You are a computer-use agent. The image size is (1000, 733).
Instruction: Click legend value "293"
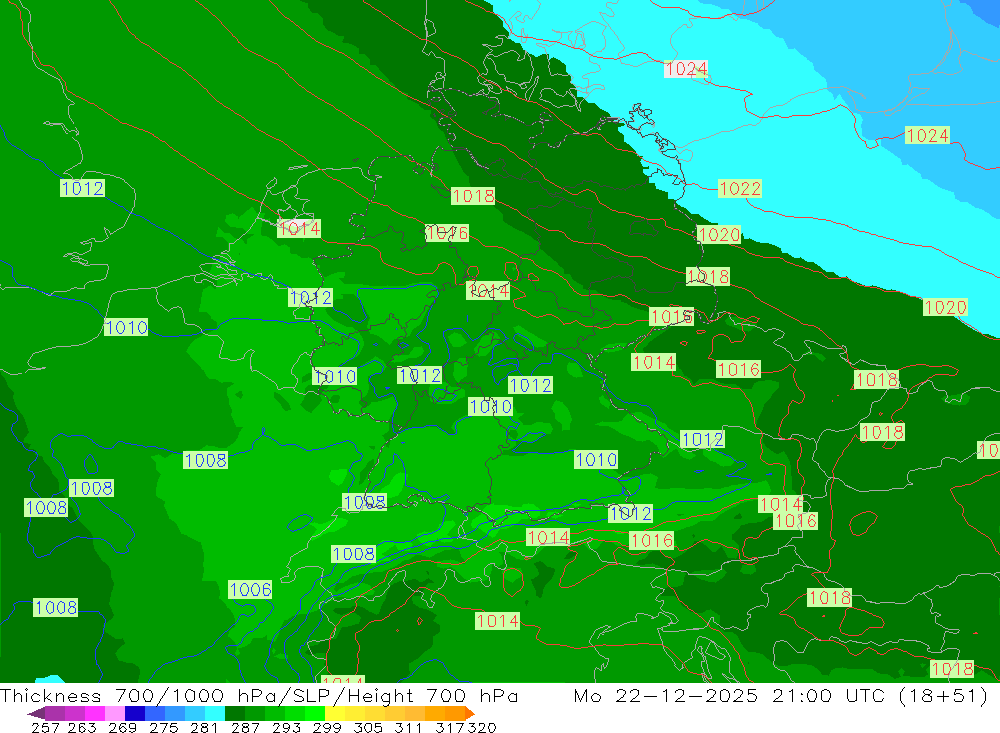(x=284, y=727)
